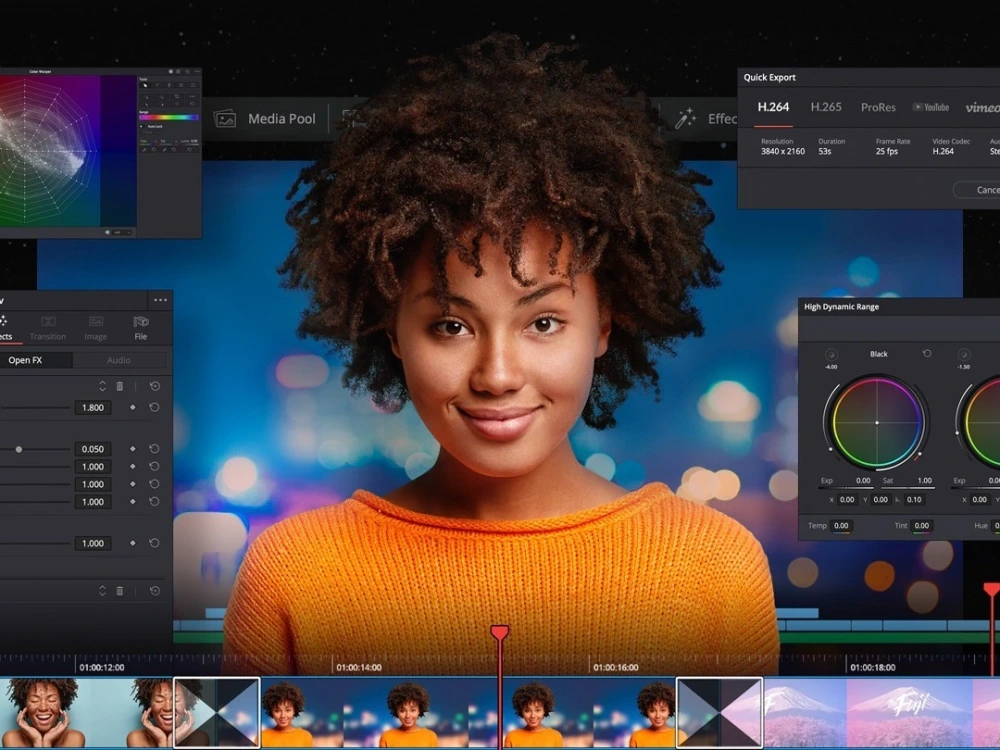
Task: Click the Tint value field in HDR panel
Action: (922, 526)
